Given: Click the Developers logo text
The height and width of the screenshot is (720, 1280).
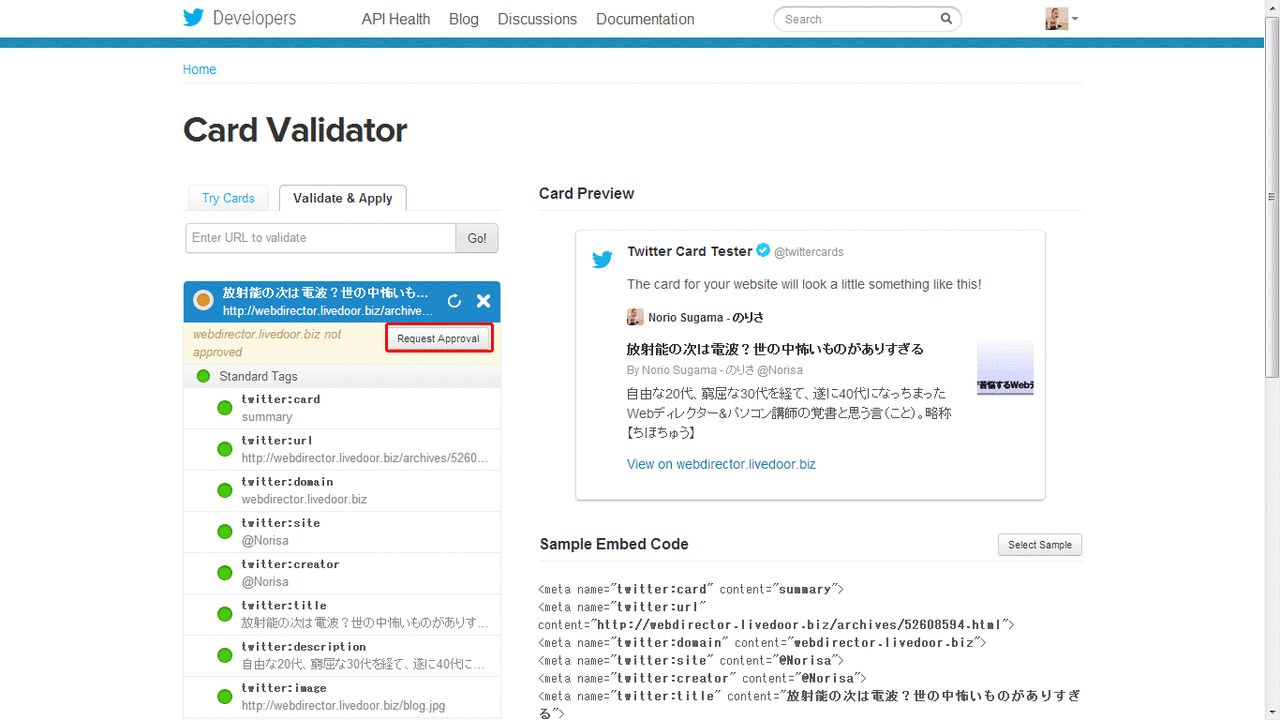Looking at the screenshot, I should coord(254,18).
